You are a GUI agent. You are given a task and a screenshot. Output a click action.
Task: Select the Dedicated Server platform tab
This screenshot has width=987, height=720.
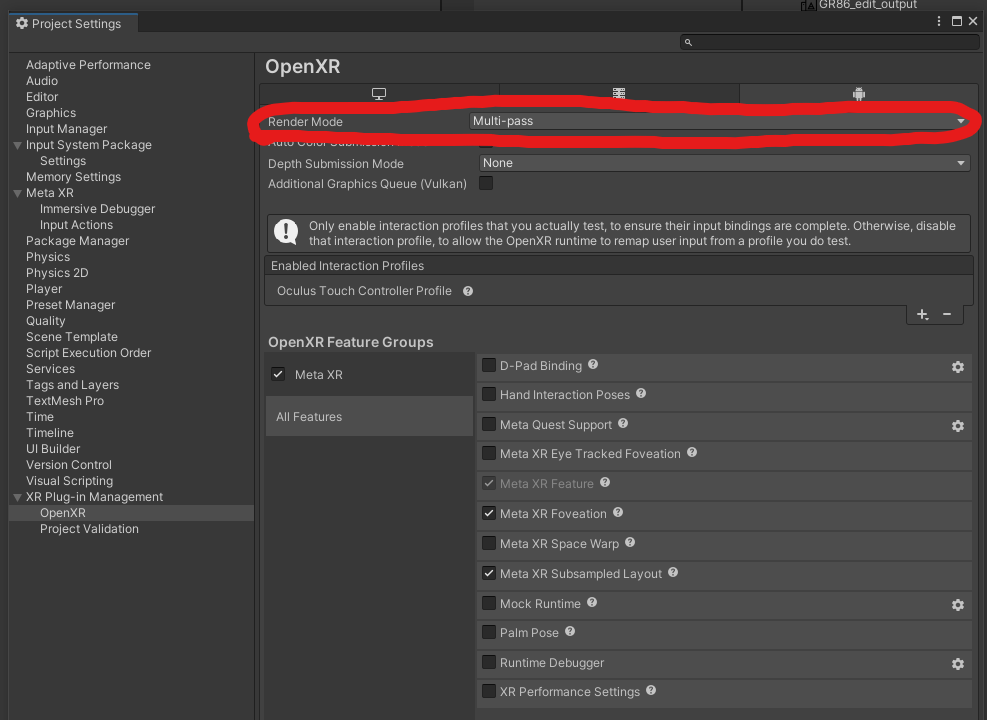pyautogui.click(x=619, y=94)
